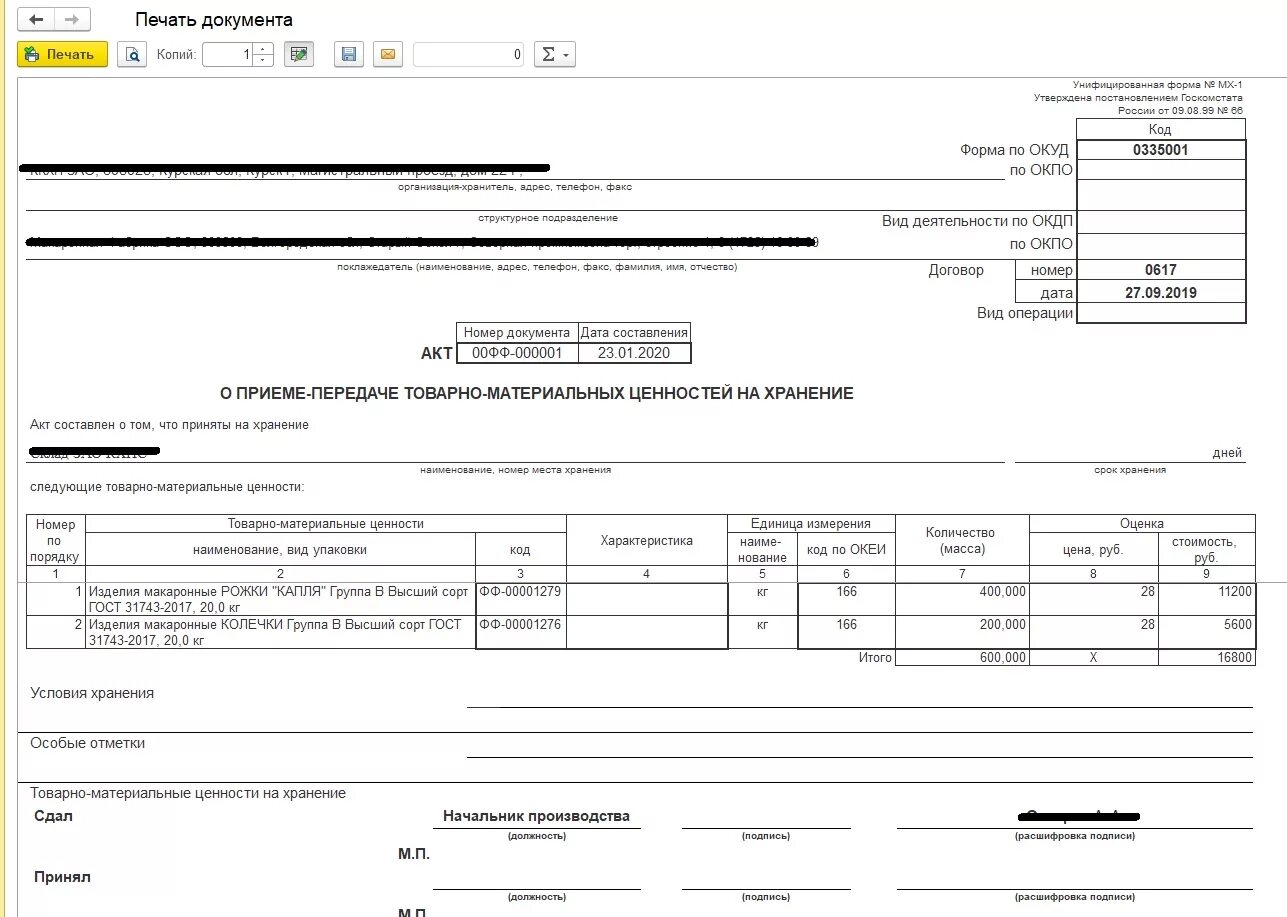Image resolution: width=1287 pixels, height=917 pixels.
Task: Select the Характеристика column header
Action: click(x=646, y=541)
